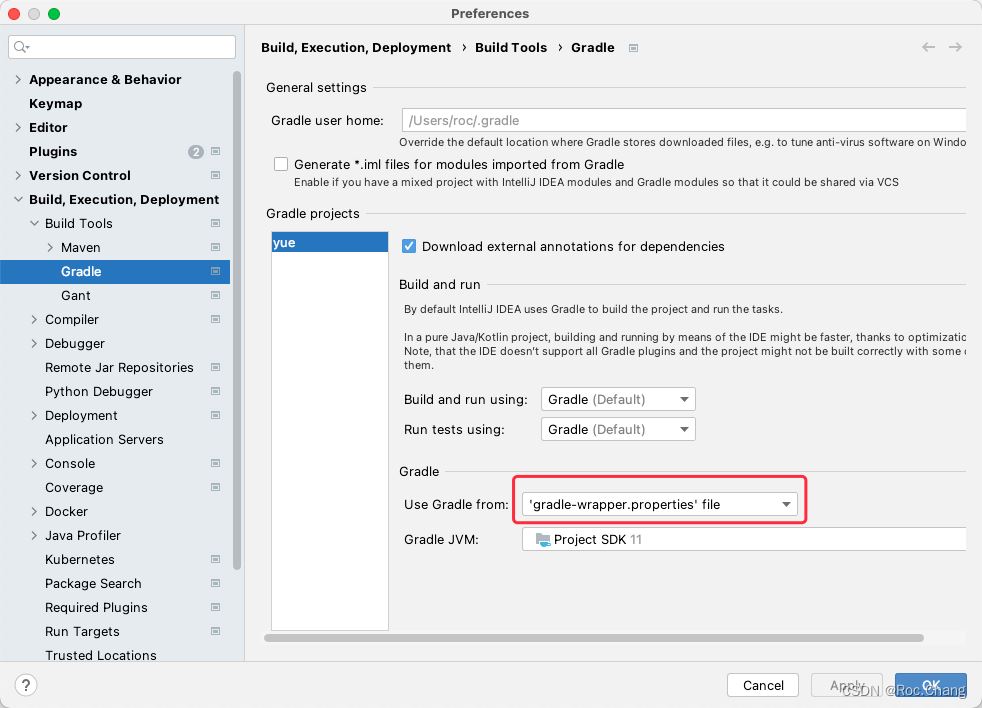Image resolution: width=982 pixels, height=708 pixels.
Task: Enable Generate *.iml files checkbox
Action: point(281,164)
